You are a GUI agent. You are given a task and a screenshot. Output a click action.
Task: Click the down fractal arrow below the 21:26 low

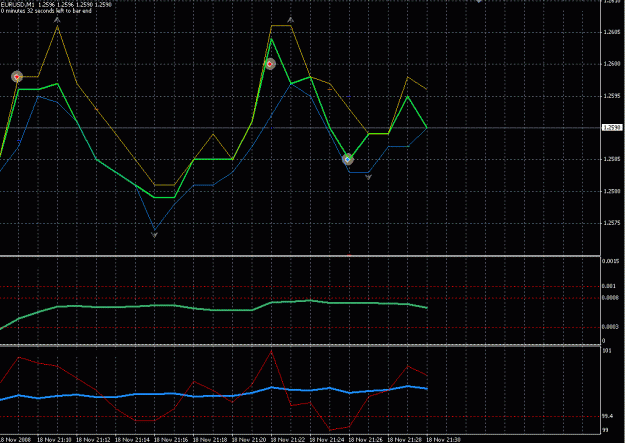click(368, 177)
